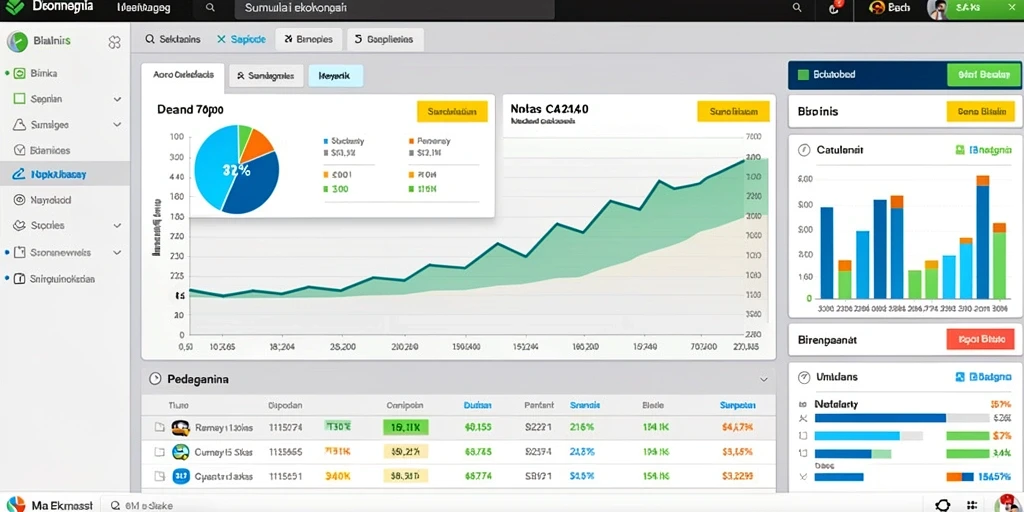This screenshot has width=1024, height=512.
Task: Select the Bimopies toolbar tab
Action: [308, 39]
